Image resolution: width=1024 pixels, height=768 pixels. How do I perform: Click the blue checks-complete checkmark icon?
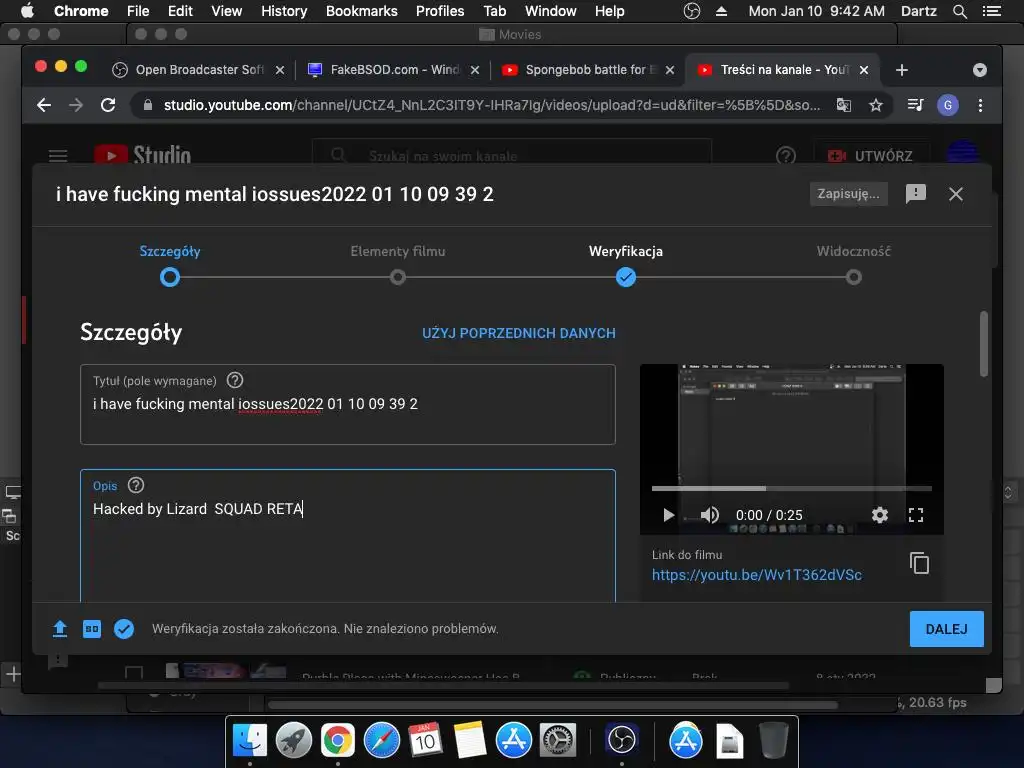click(x=124, y=629)
